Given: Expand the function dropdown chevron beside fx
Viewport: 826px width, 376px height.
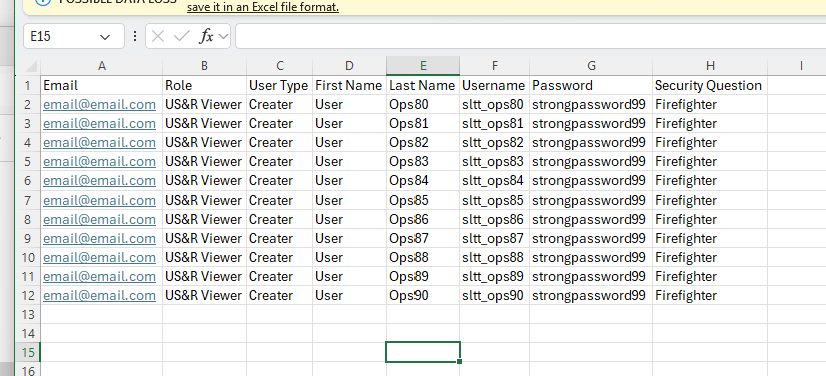Looking at the screenshot, I should [223, 36].
